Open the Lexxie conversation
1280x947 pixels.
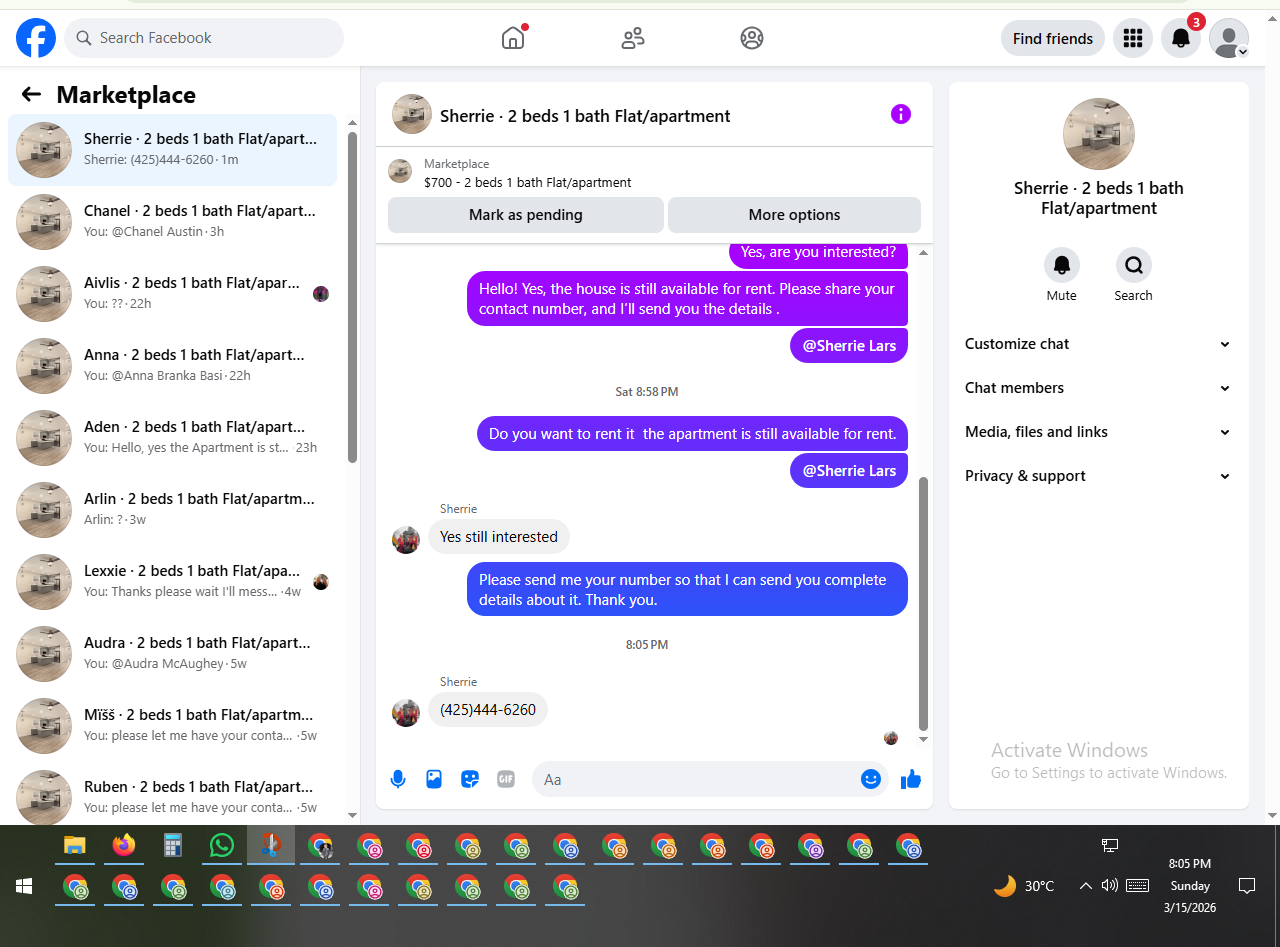click(x=173, y=582)
